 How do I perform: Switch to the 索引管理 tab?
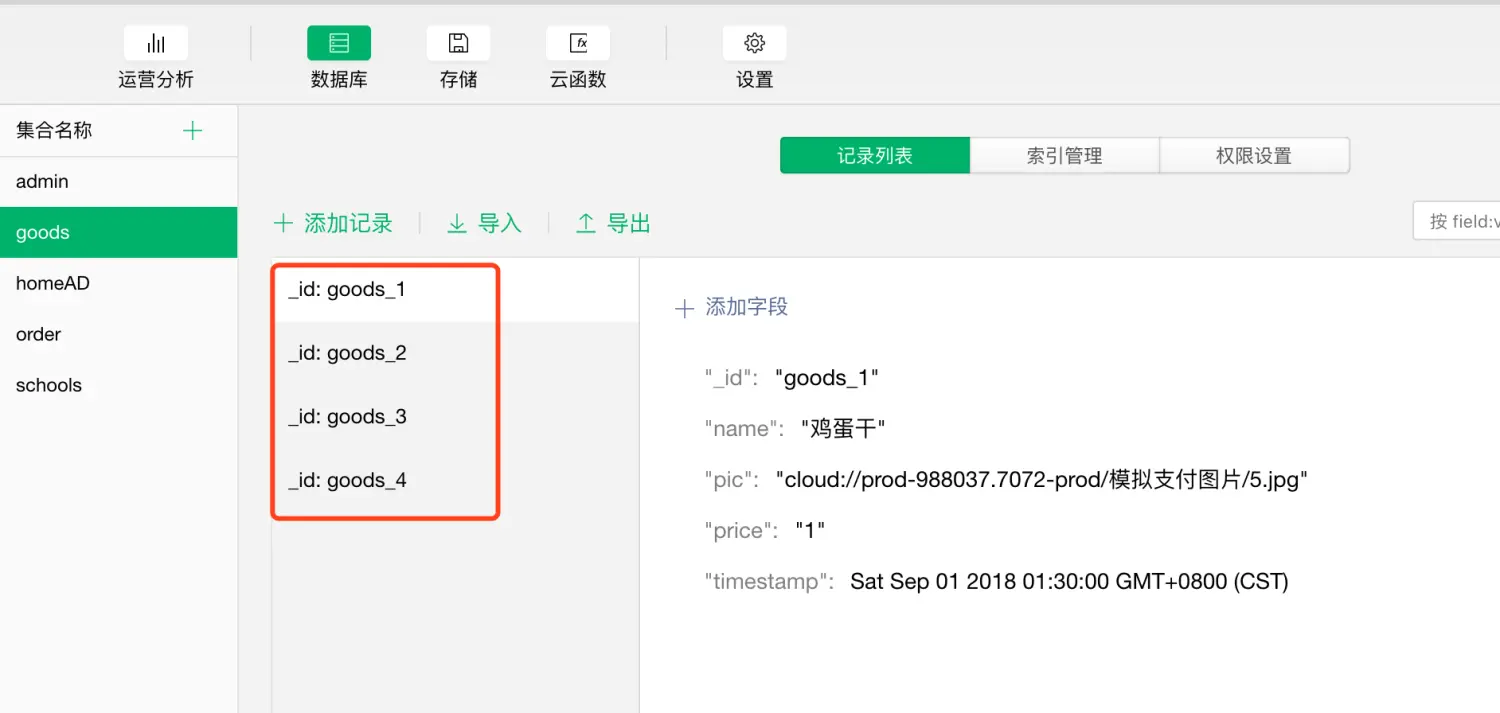tap(1064, 155)
